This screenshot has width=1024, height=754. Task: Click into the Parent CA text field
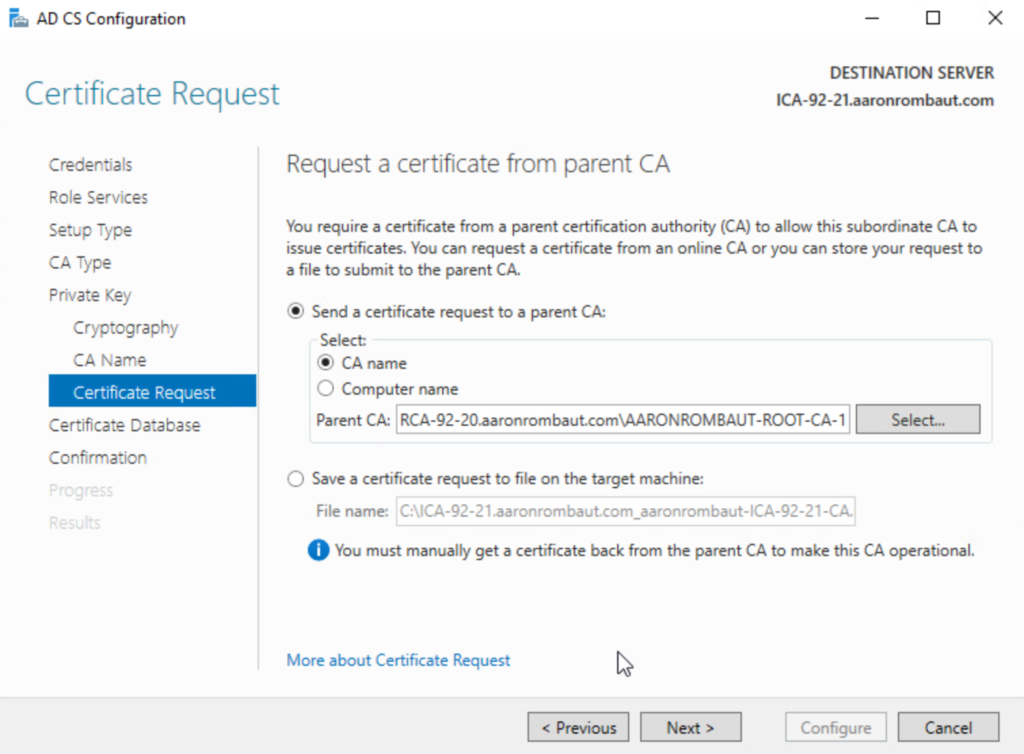tap(623, 421)
